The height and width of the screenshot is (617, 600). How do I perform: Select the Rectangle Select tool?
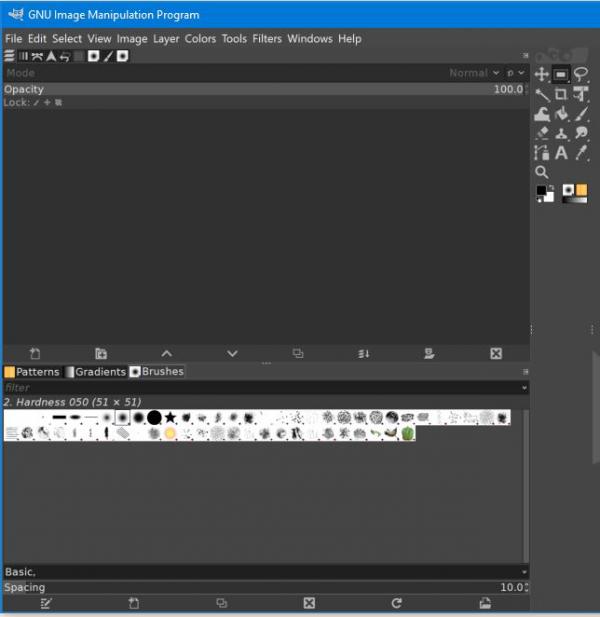click(x=561, y=74)
